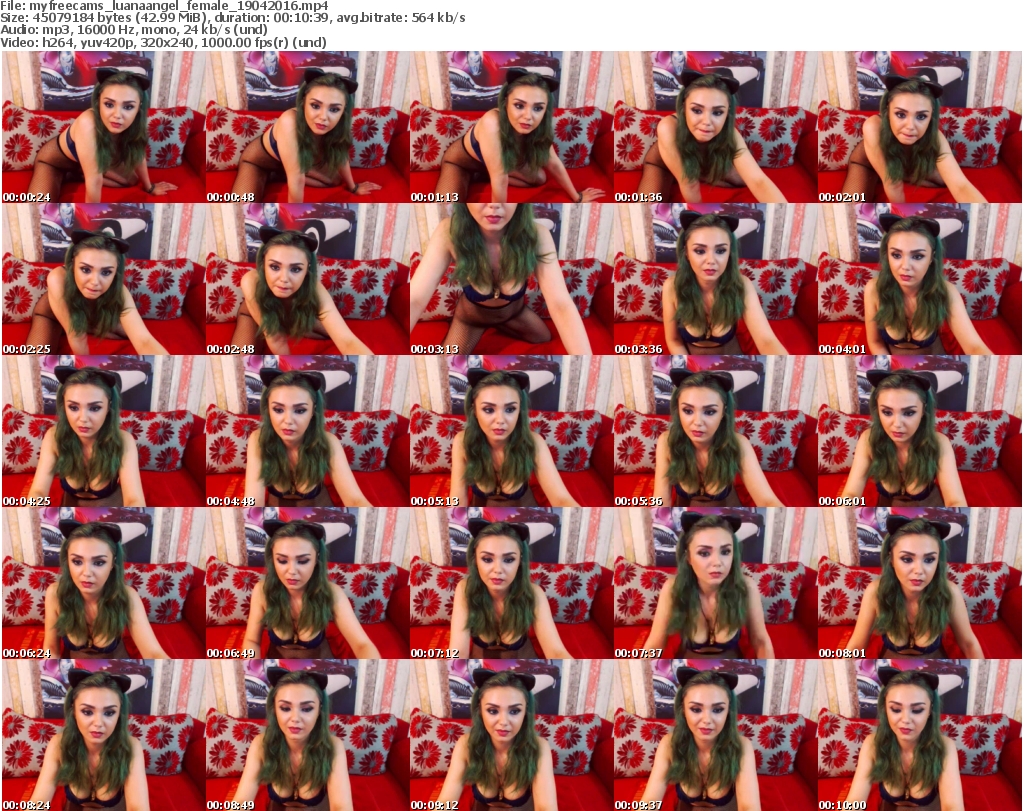Select the thumbnail stamped 00:05:13

coord(511,431)
